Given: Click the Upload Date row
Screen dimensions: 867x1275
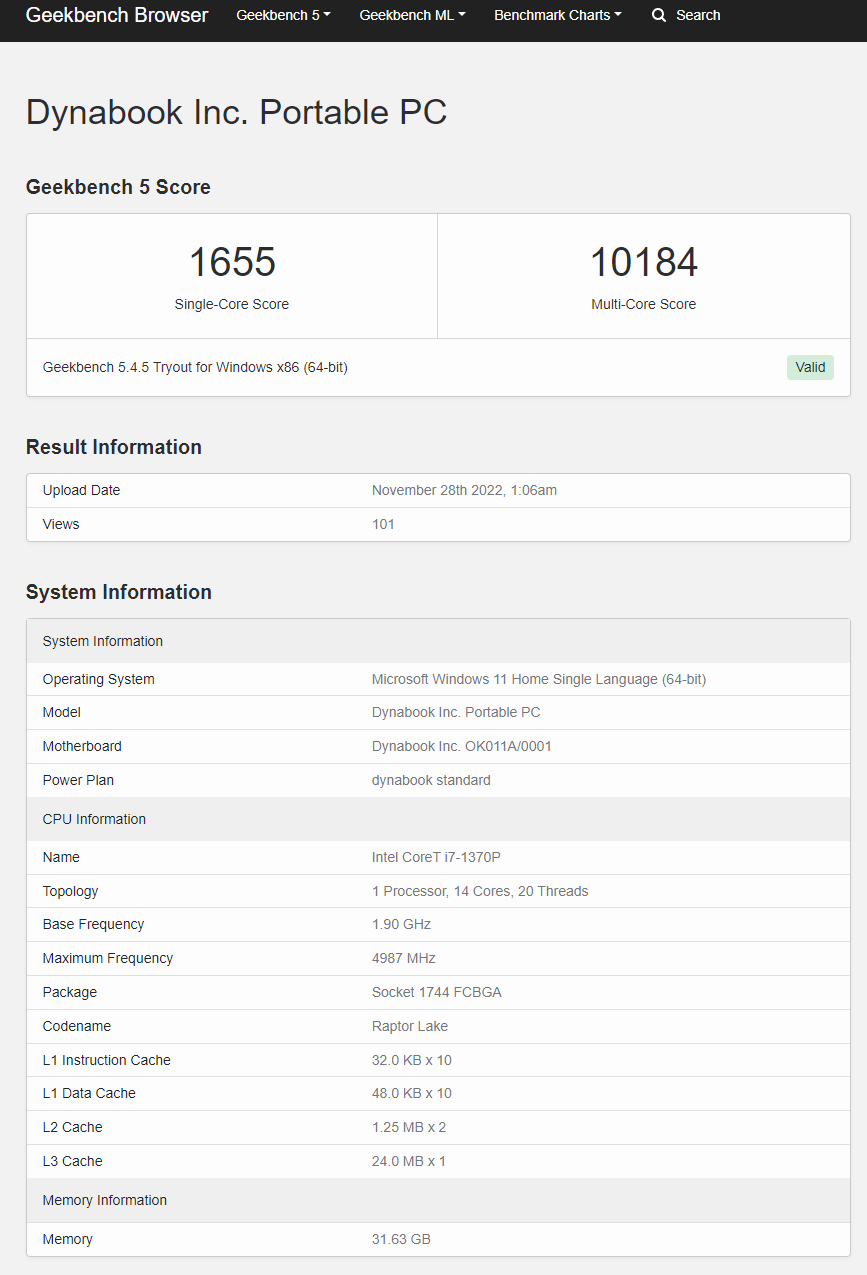Looking at the screenshot, I should coord(81,490).
